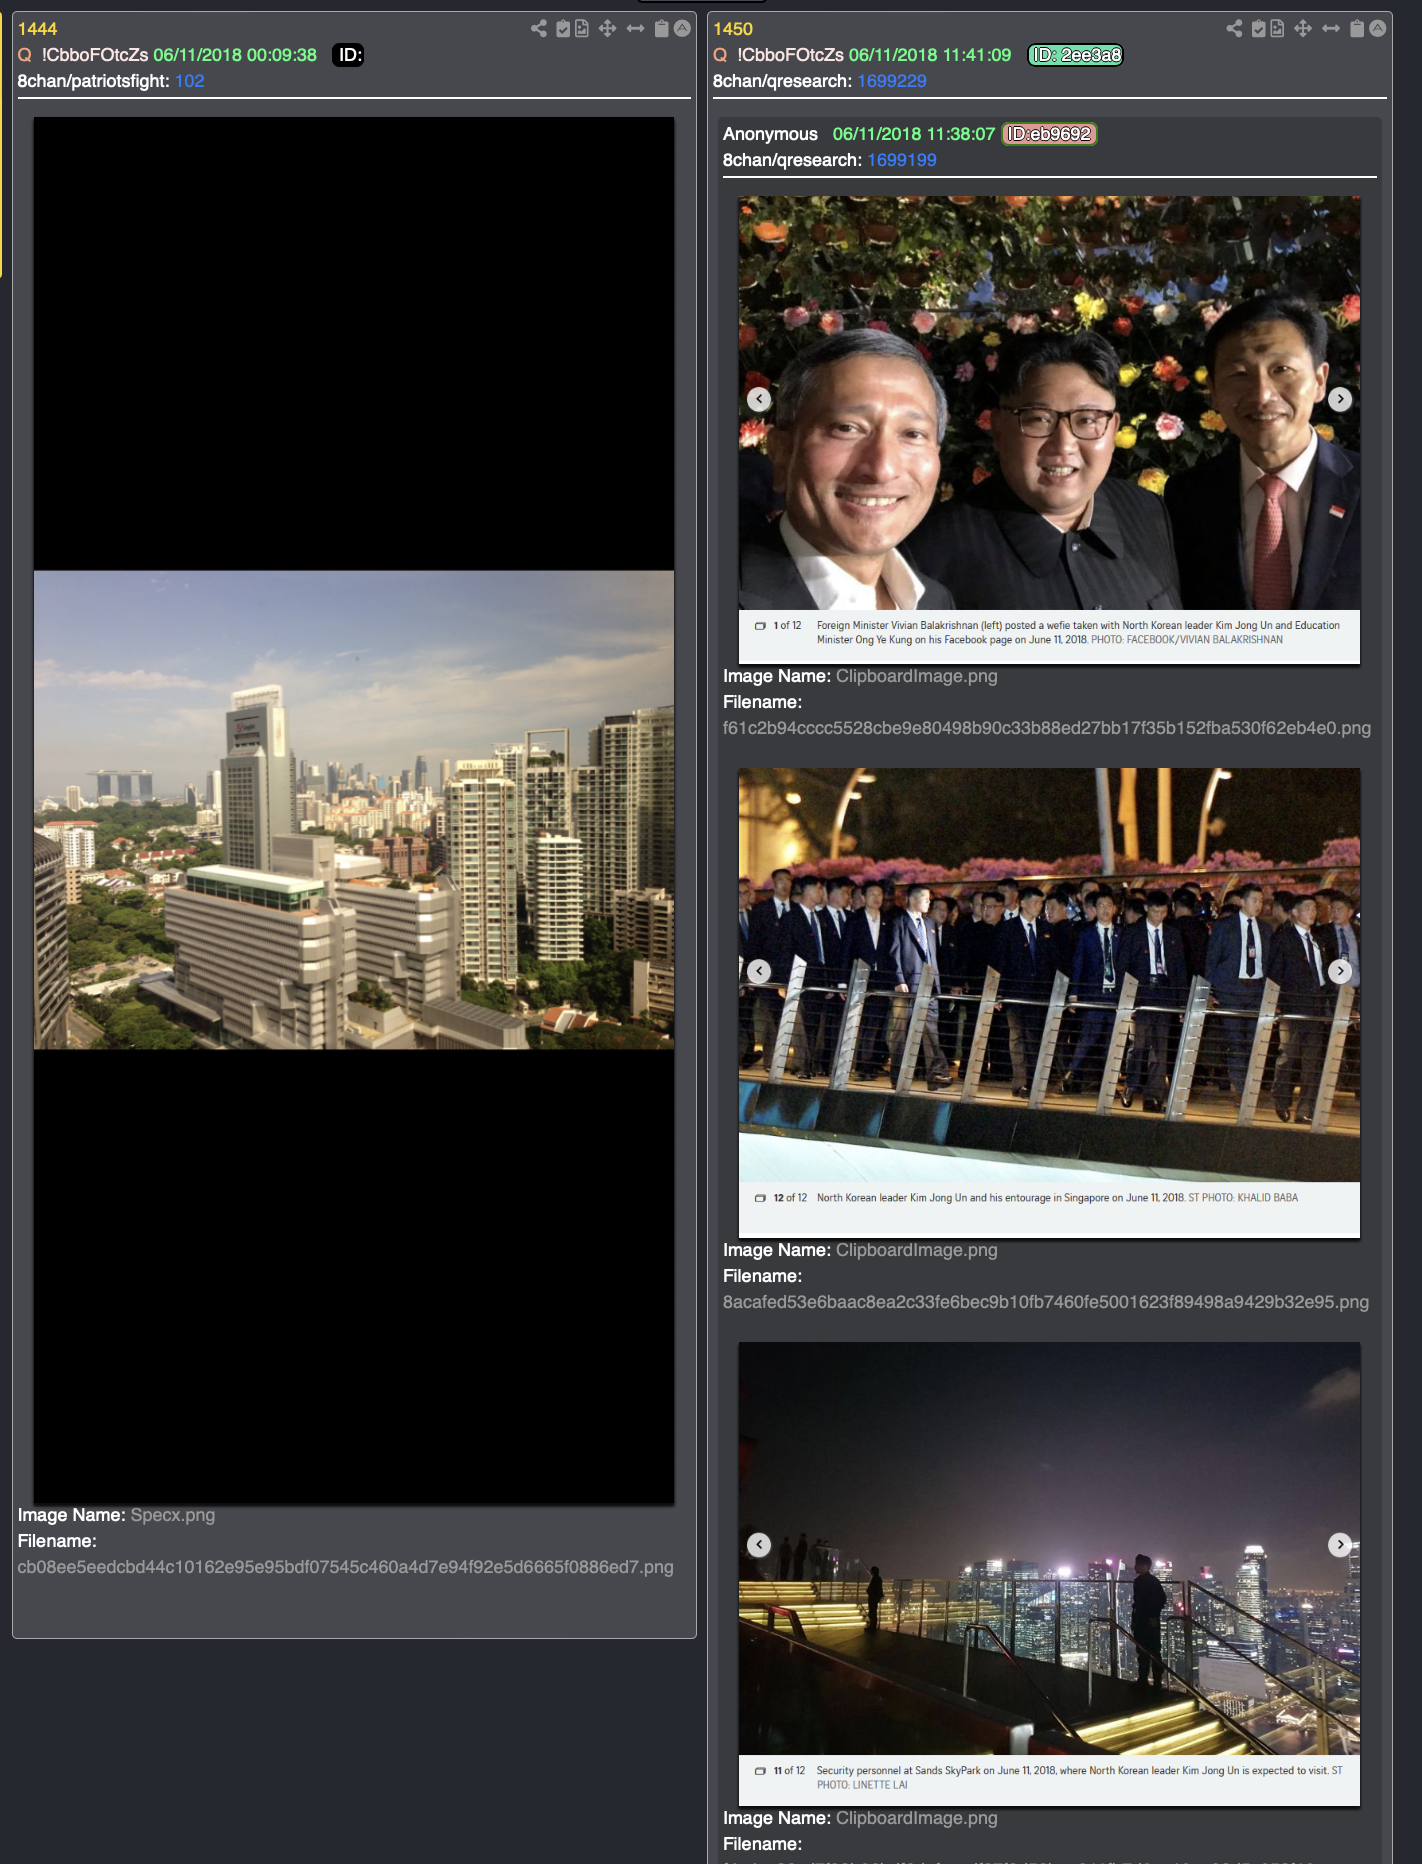Click the '11 of 12' photo counter
1422x1864 pixels.
click(789, 1770)
